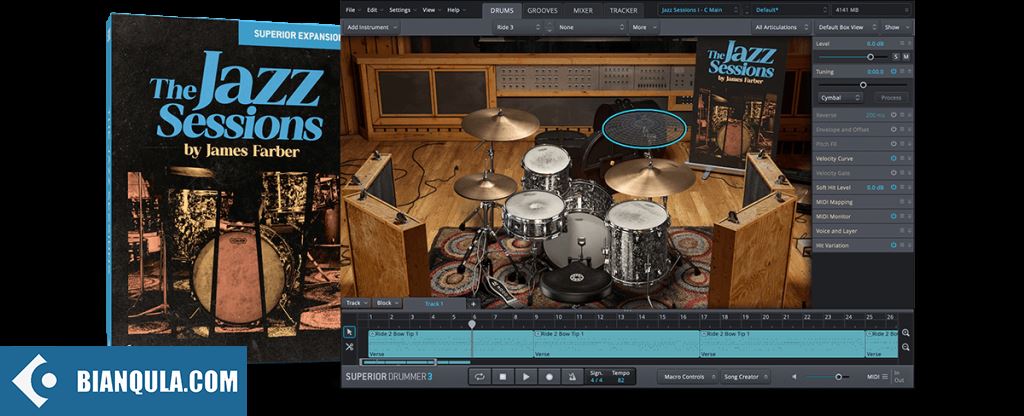The image size is (1024, 416).
Task: Toggle the Soft Hit Level power button
Action: pyautogui.click(x=893, y=187)
